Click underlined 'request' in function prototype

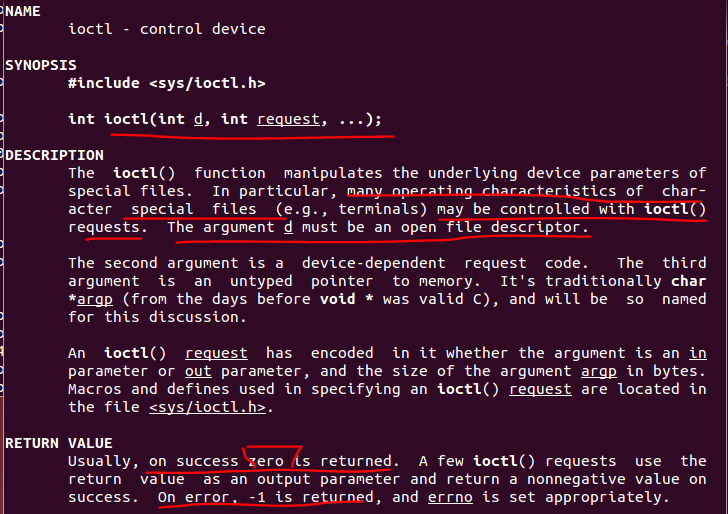(288, 119)
